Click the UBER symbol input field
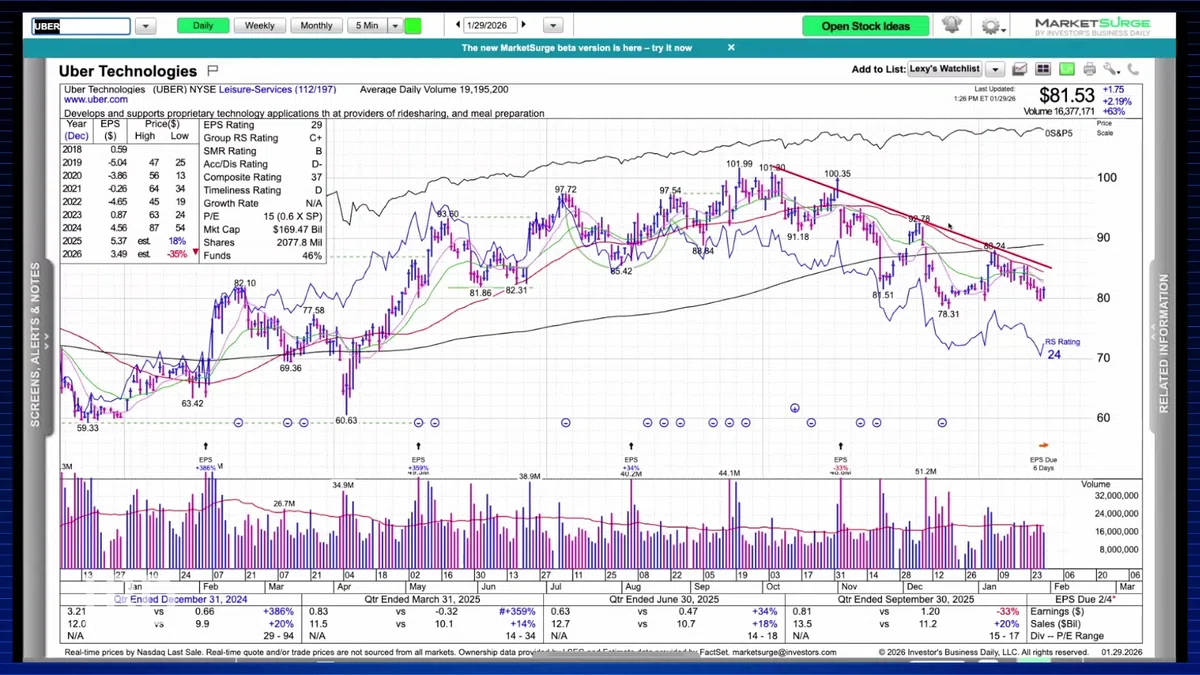Image resolution: width=1200 pixels, height=675 pixels. pyautogui.click(x=81, y=26)
